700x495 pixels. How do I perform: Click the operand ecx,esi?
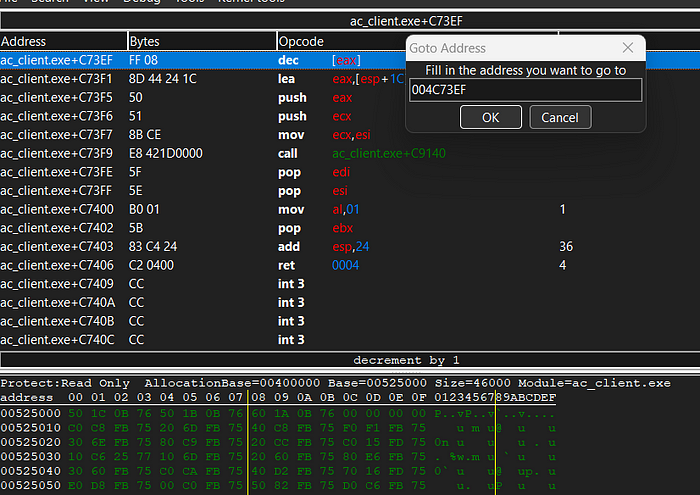point(351,135)
